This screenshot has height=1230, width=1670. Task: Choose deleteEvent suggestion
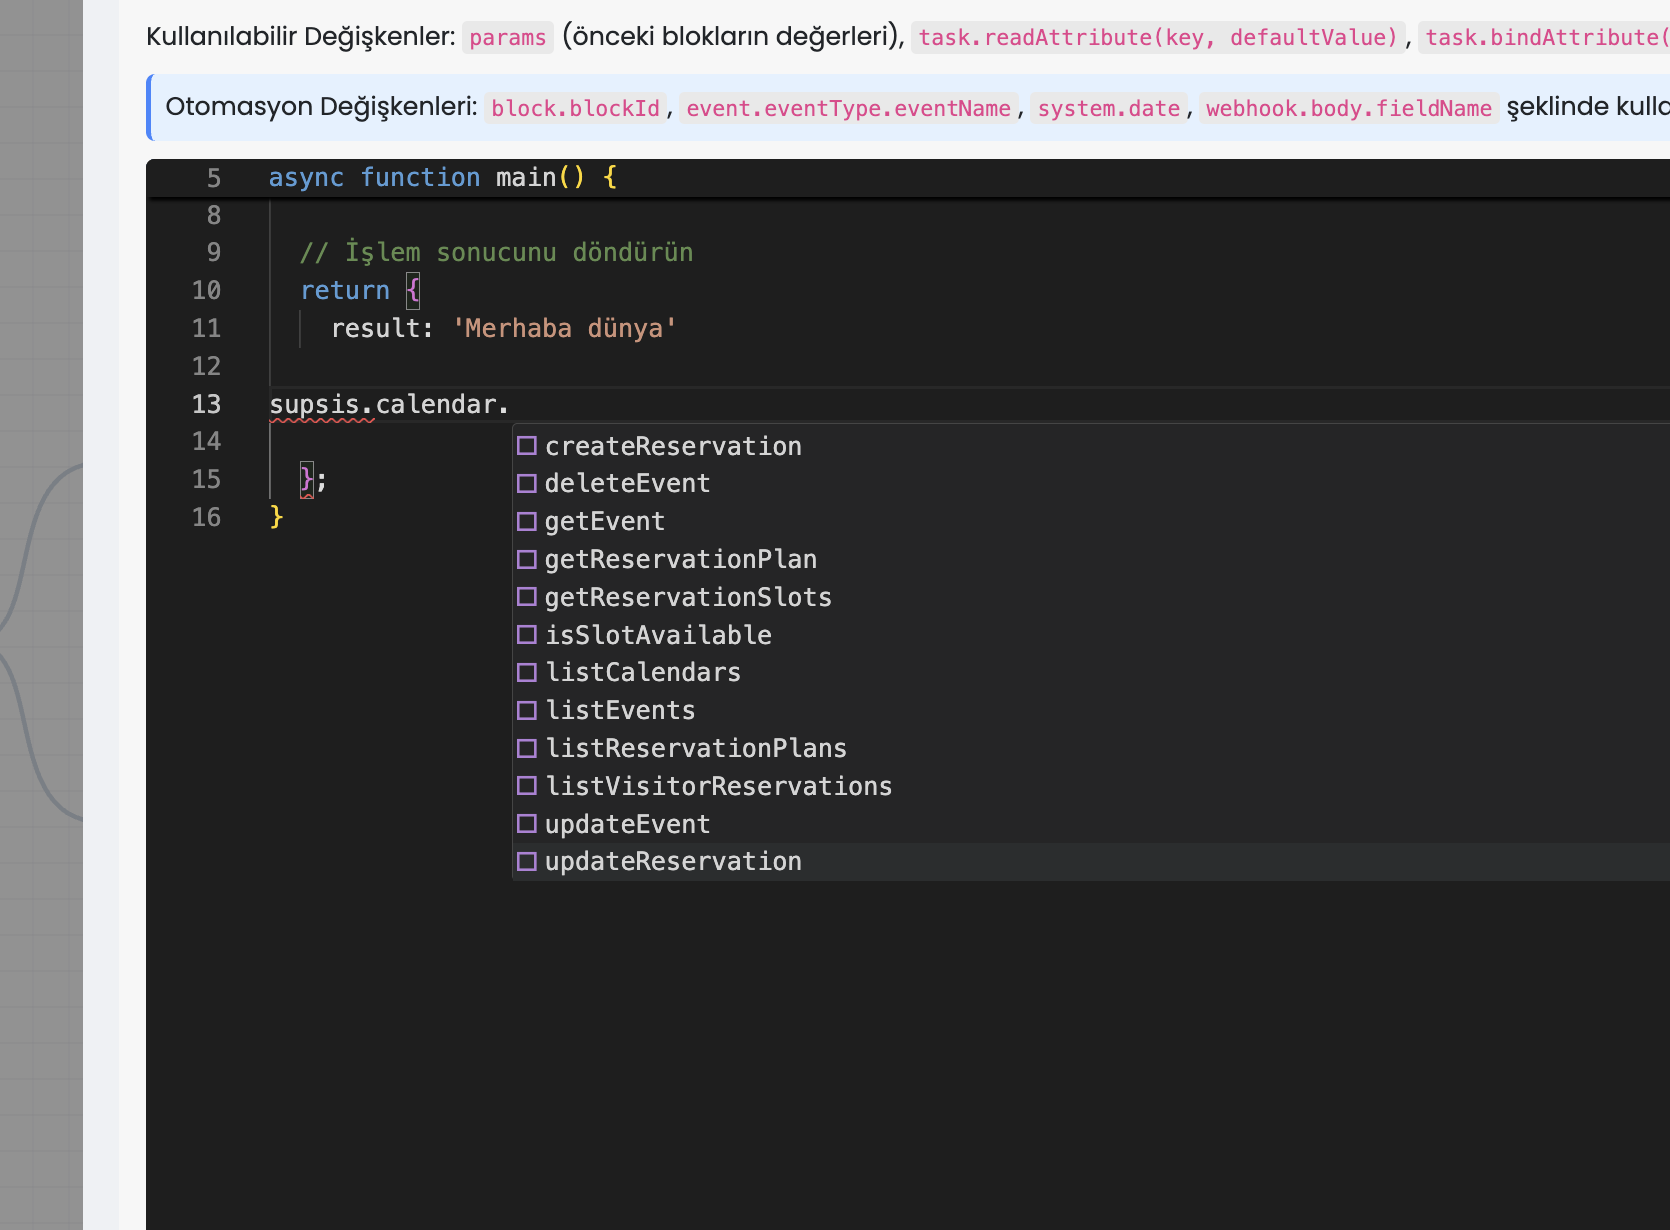tap(1091, 484)
